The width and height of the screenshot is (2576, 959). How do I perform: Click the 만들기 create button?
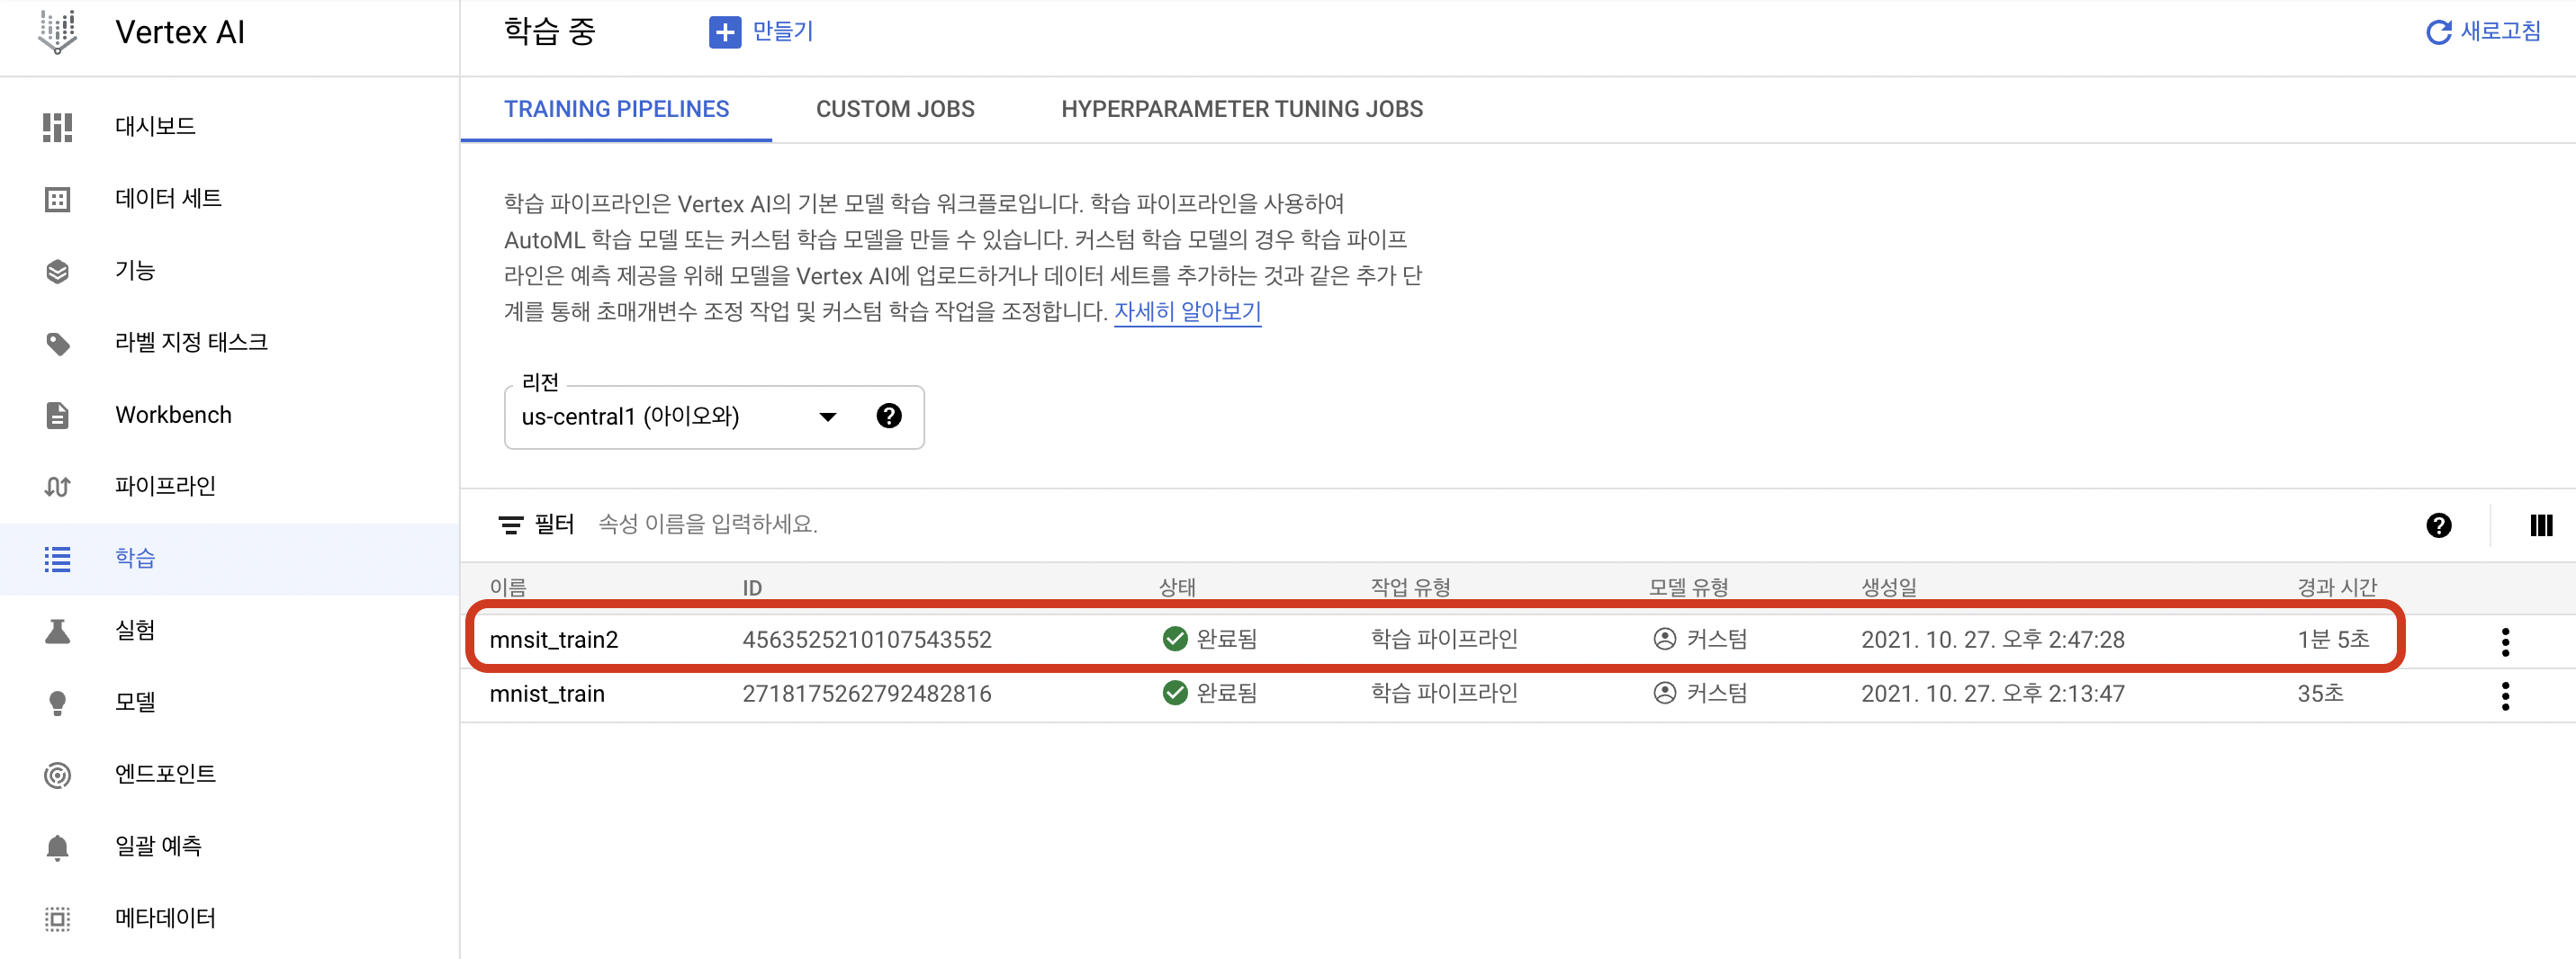coord(761,32)
